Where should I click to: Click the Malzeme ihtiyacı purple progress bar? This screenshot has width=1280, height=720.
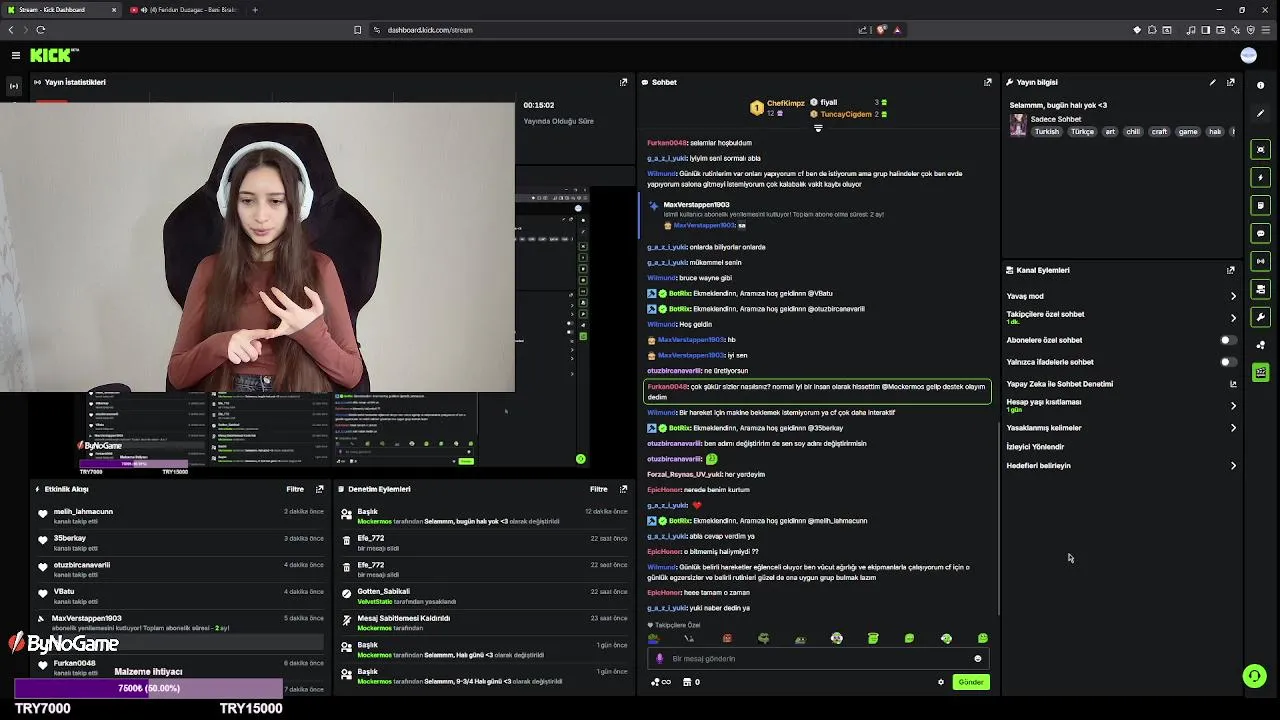click(x=149, y=688)
